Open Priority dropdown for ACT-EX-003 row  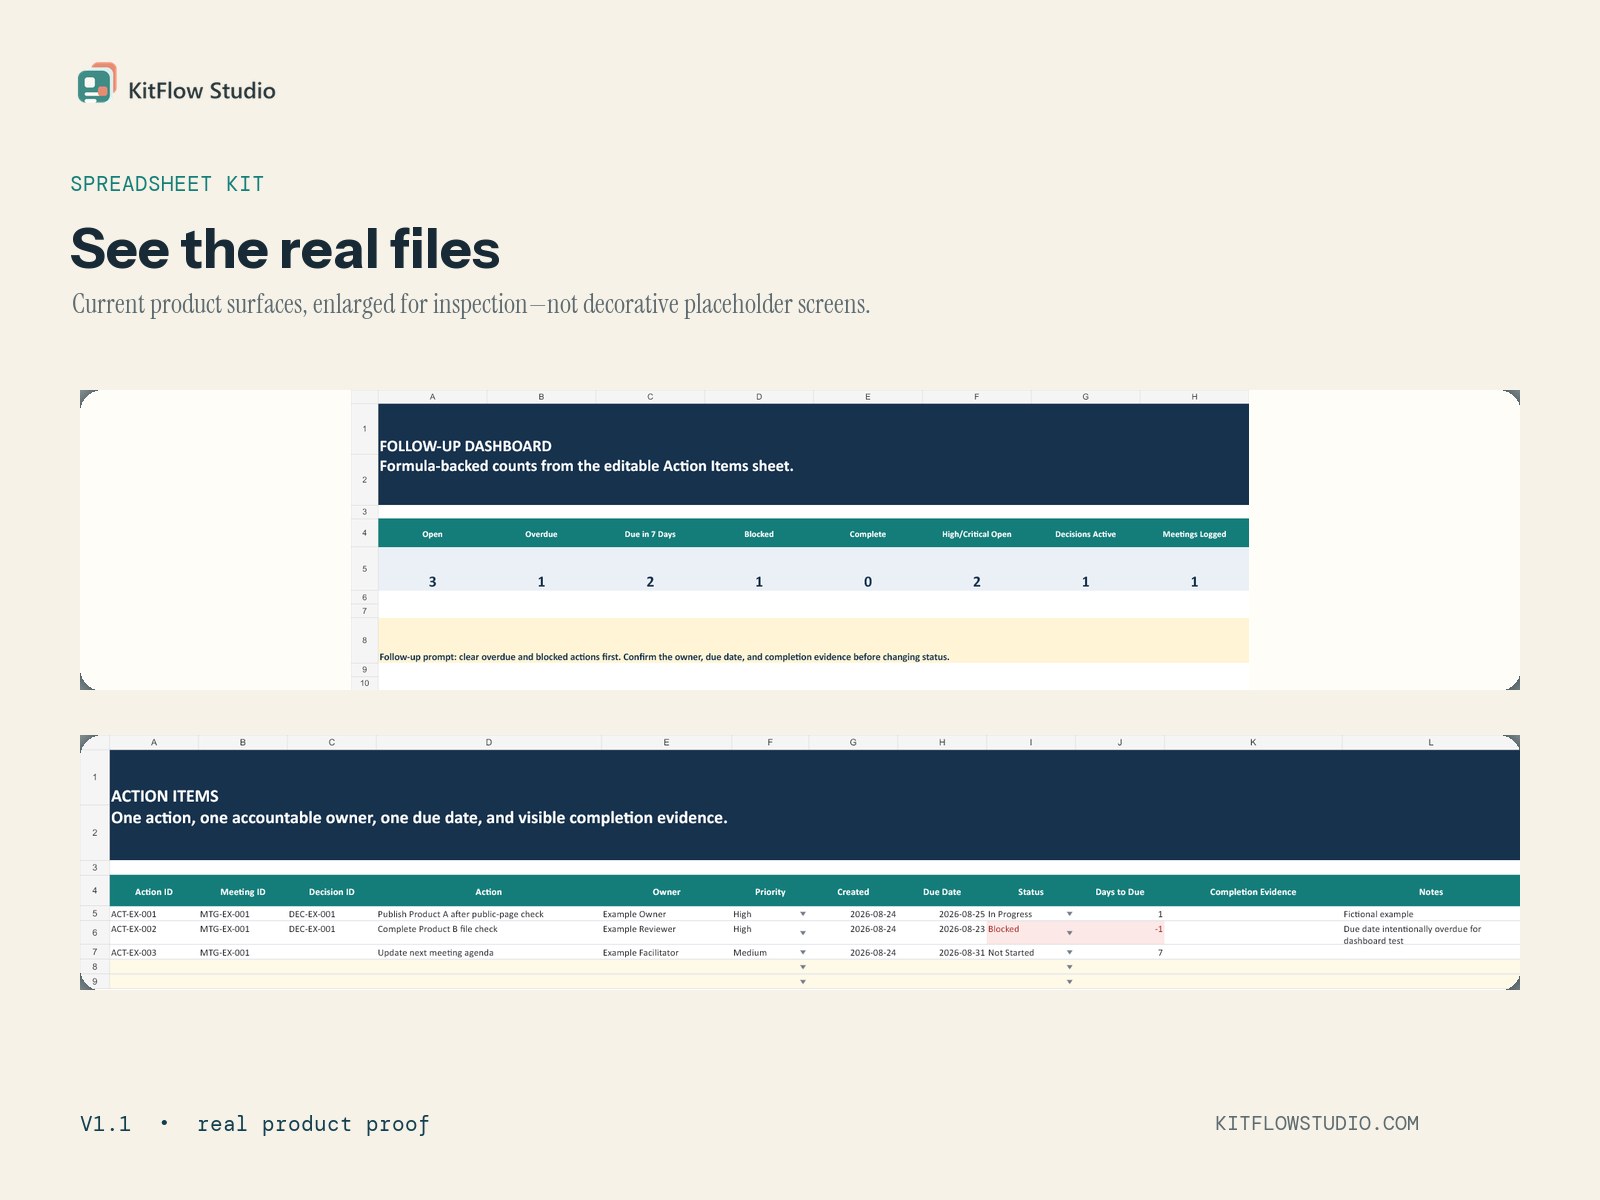(x=803, y=953)
